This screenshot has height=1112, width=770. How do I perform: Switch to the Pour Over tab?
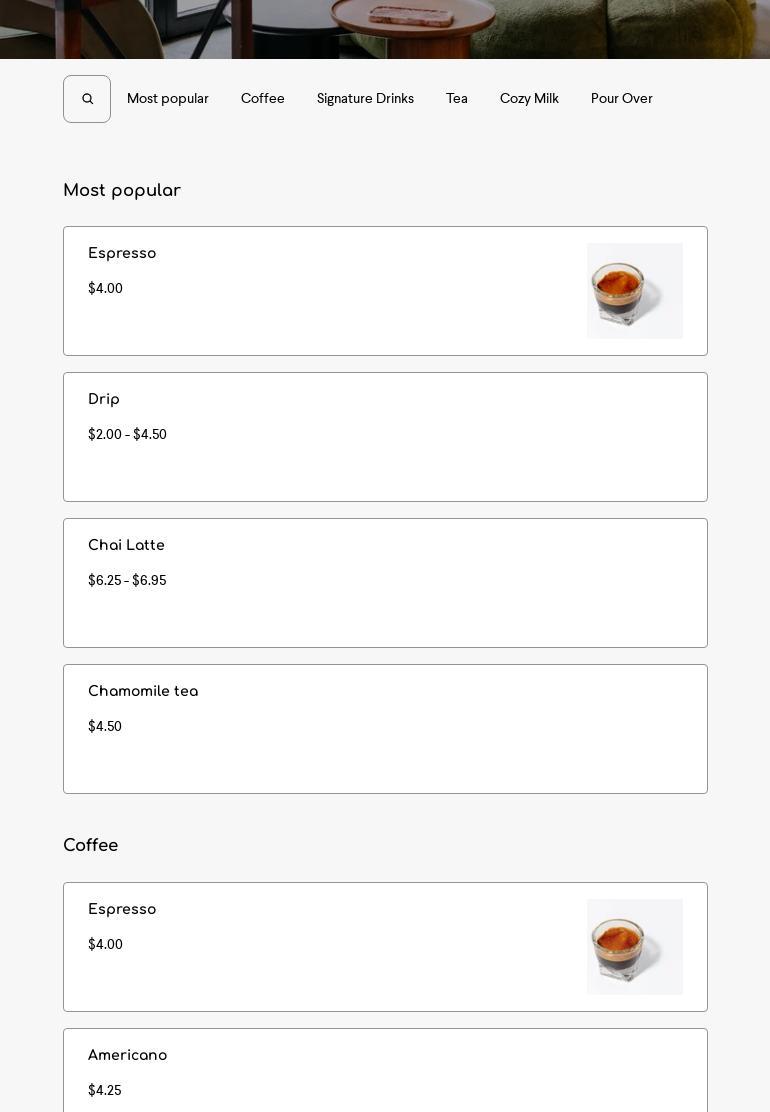(621, 99)
